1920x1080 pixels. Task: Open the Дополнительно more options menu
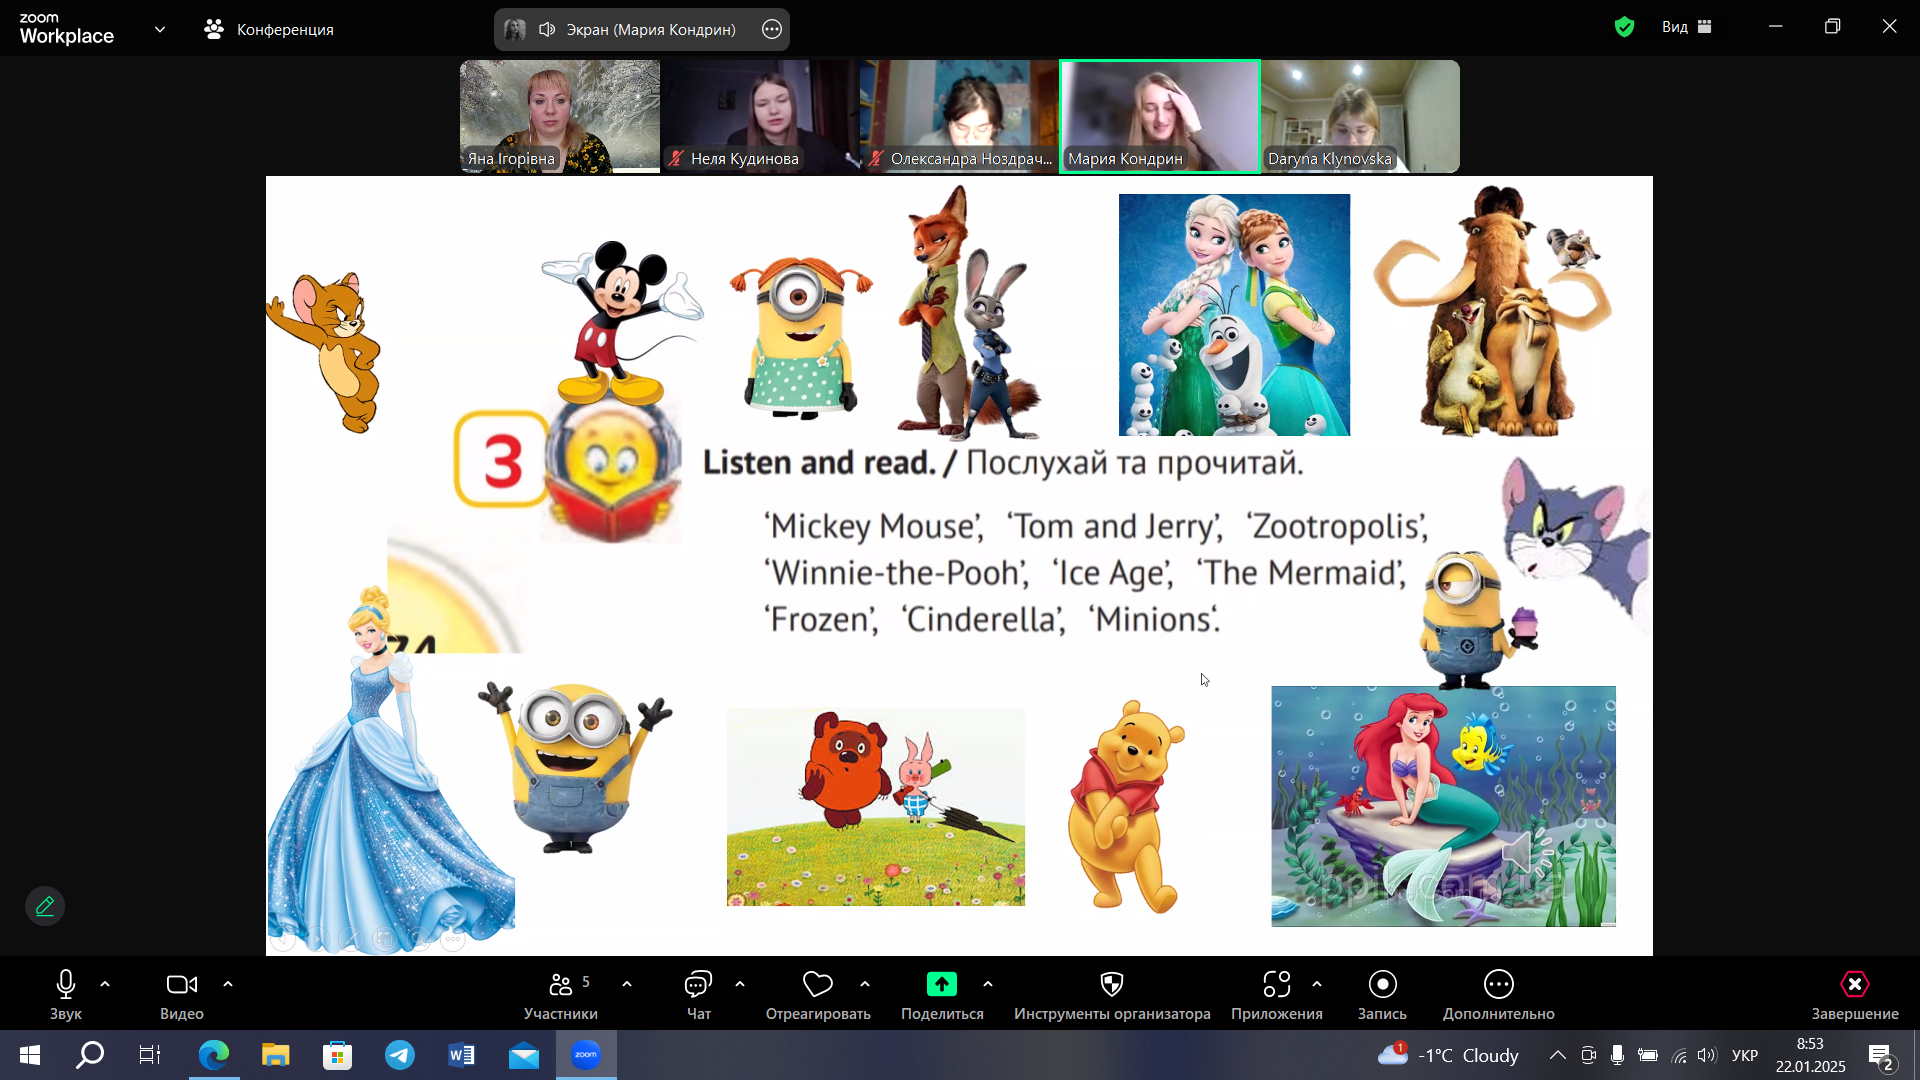click(x=1499, y=995)
